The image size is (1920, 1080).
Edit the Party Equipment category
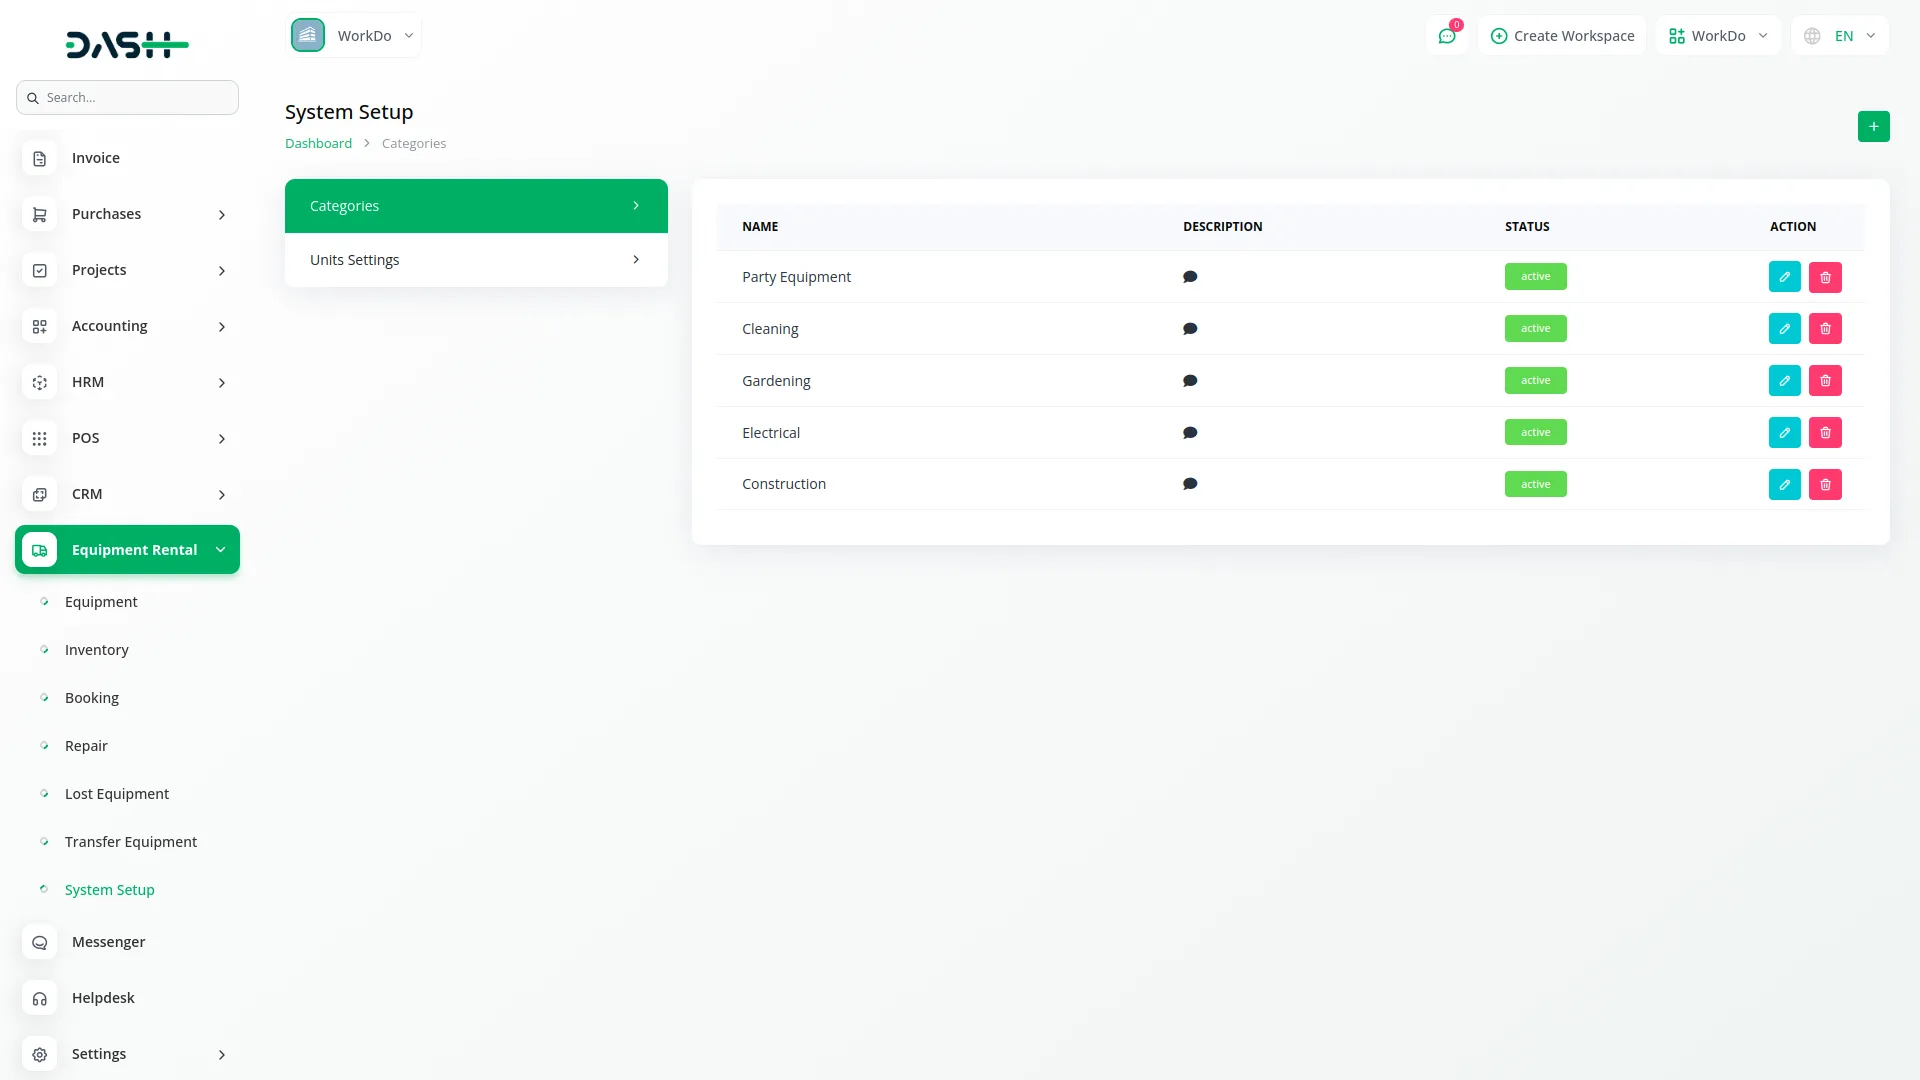1784,277
